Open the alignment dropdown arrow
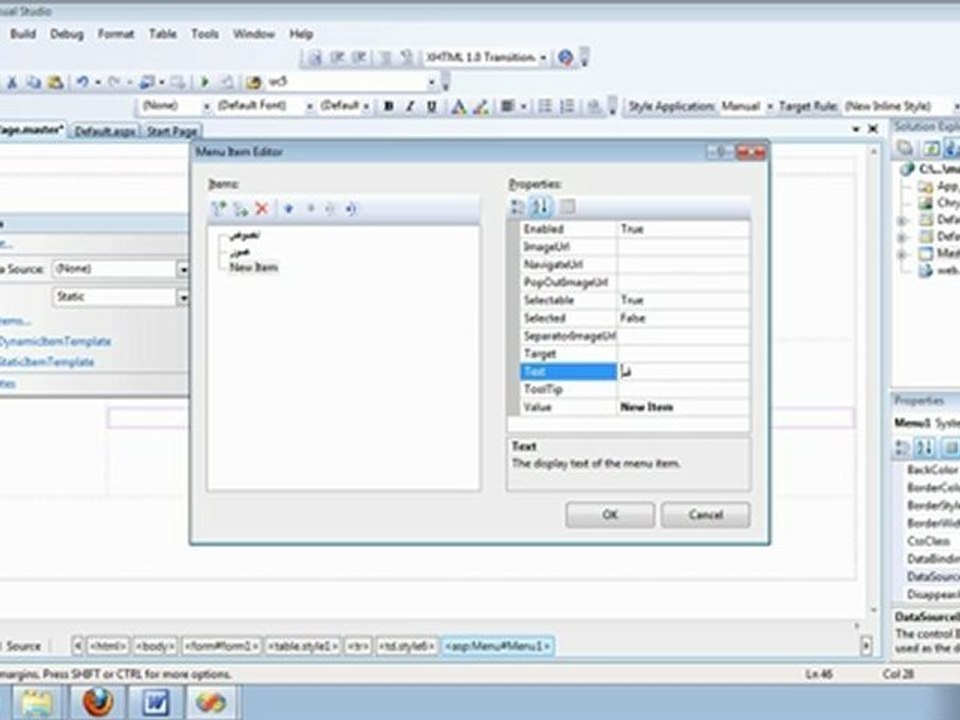 pyautogui.click(x=523, y=107)
